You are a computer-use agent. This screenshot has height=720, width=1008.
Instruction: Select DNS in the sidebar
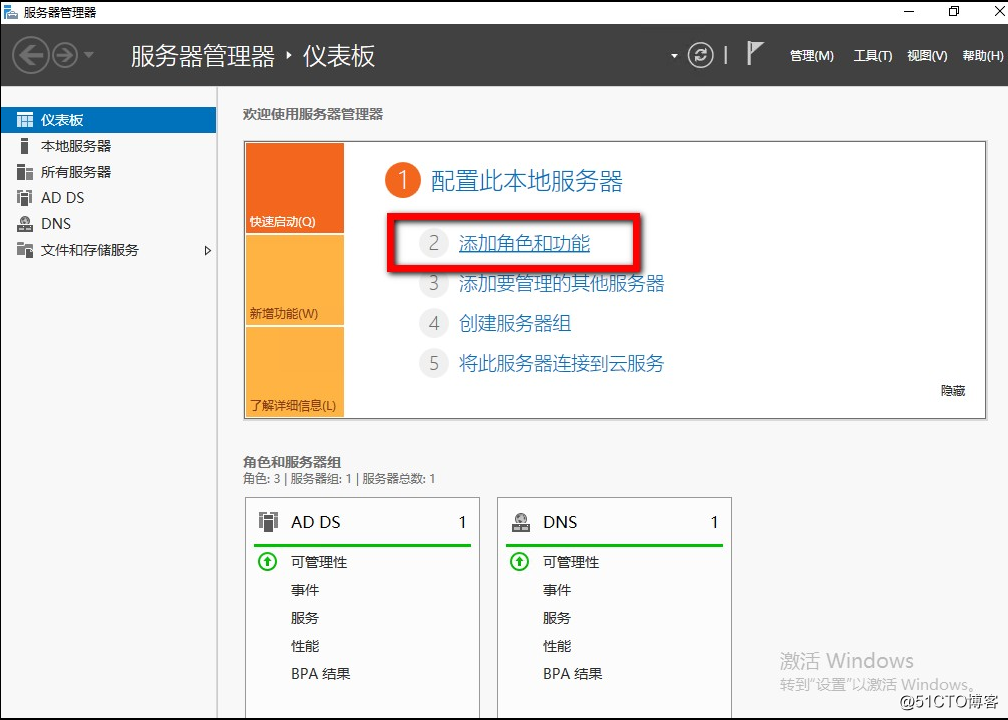pos(109,224)
